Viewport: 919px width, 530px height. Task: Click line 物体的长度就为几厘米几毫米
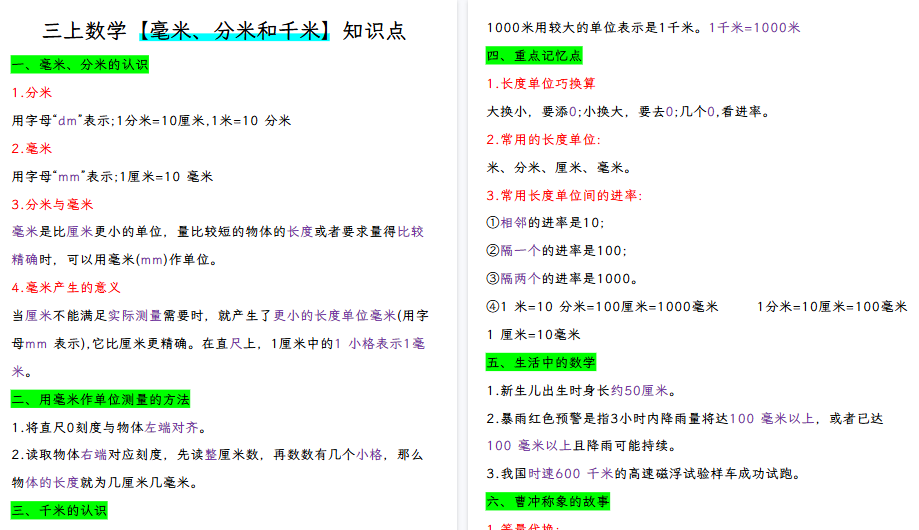104,483
